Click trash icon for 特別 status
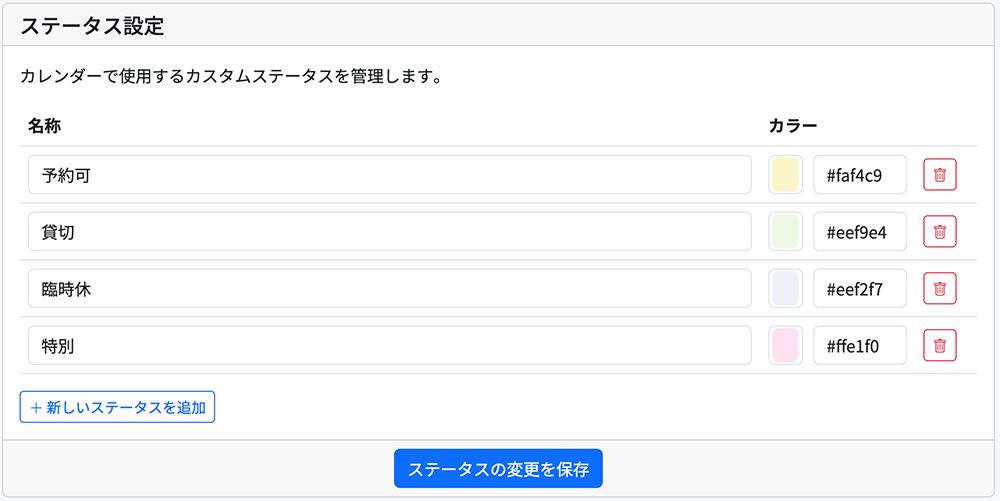Screen dimensions: 1000x501 tap(939, 346)
